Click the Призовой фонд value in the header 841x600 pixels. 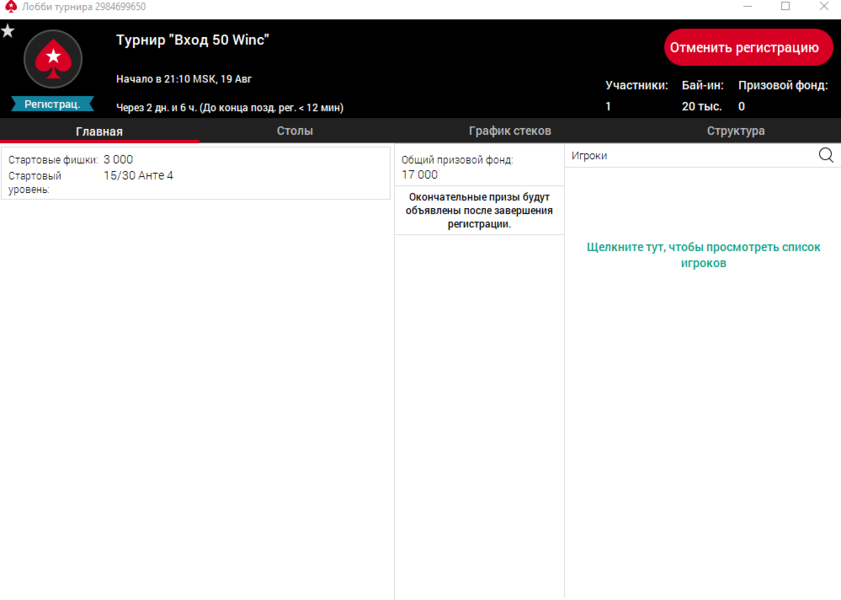click(742, 106)
